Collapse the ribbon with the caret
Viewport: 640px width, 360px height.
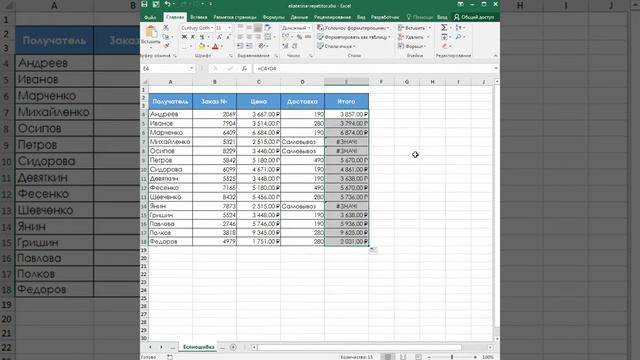(496, 56)
